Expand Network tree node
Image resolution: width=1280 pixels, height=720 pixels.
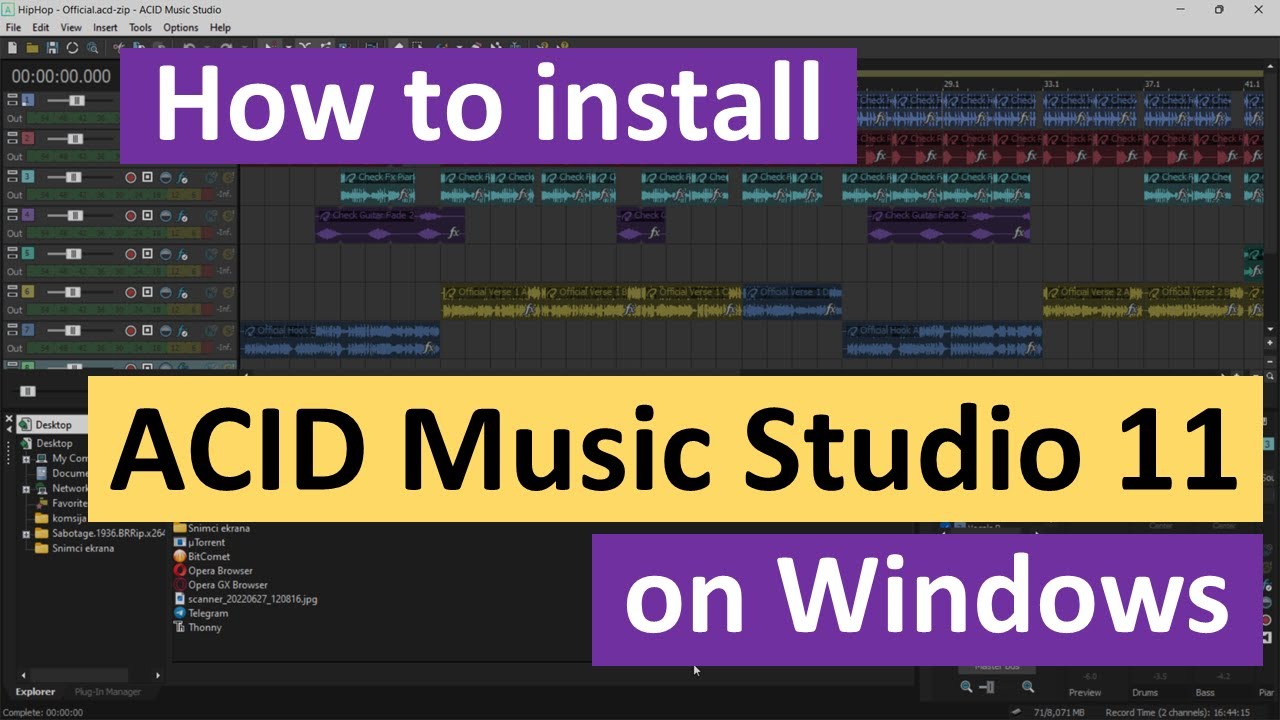click(27, 489)
